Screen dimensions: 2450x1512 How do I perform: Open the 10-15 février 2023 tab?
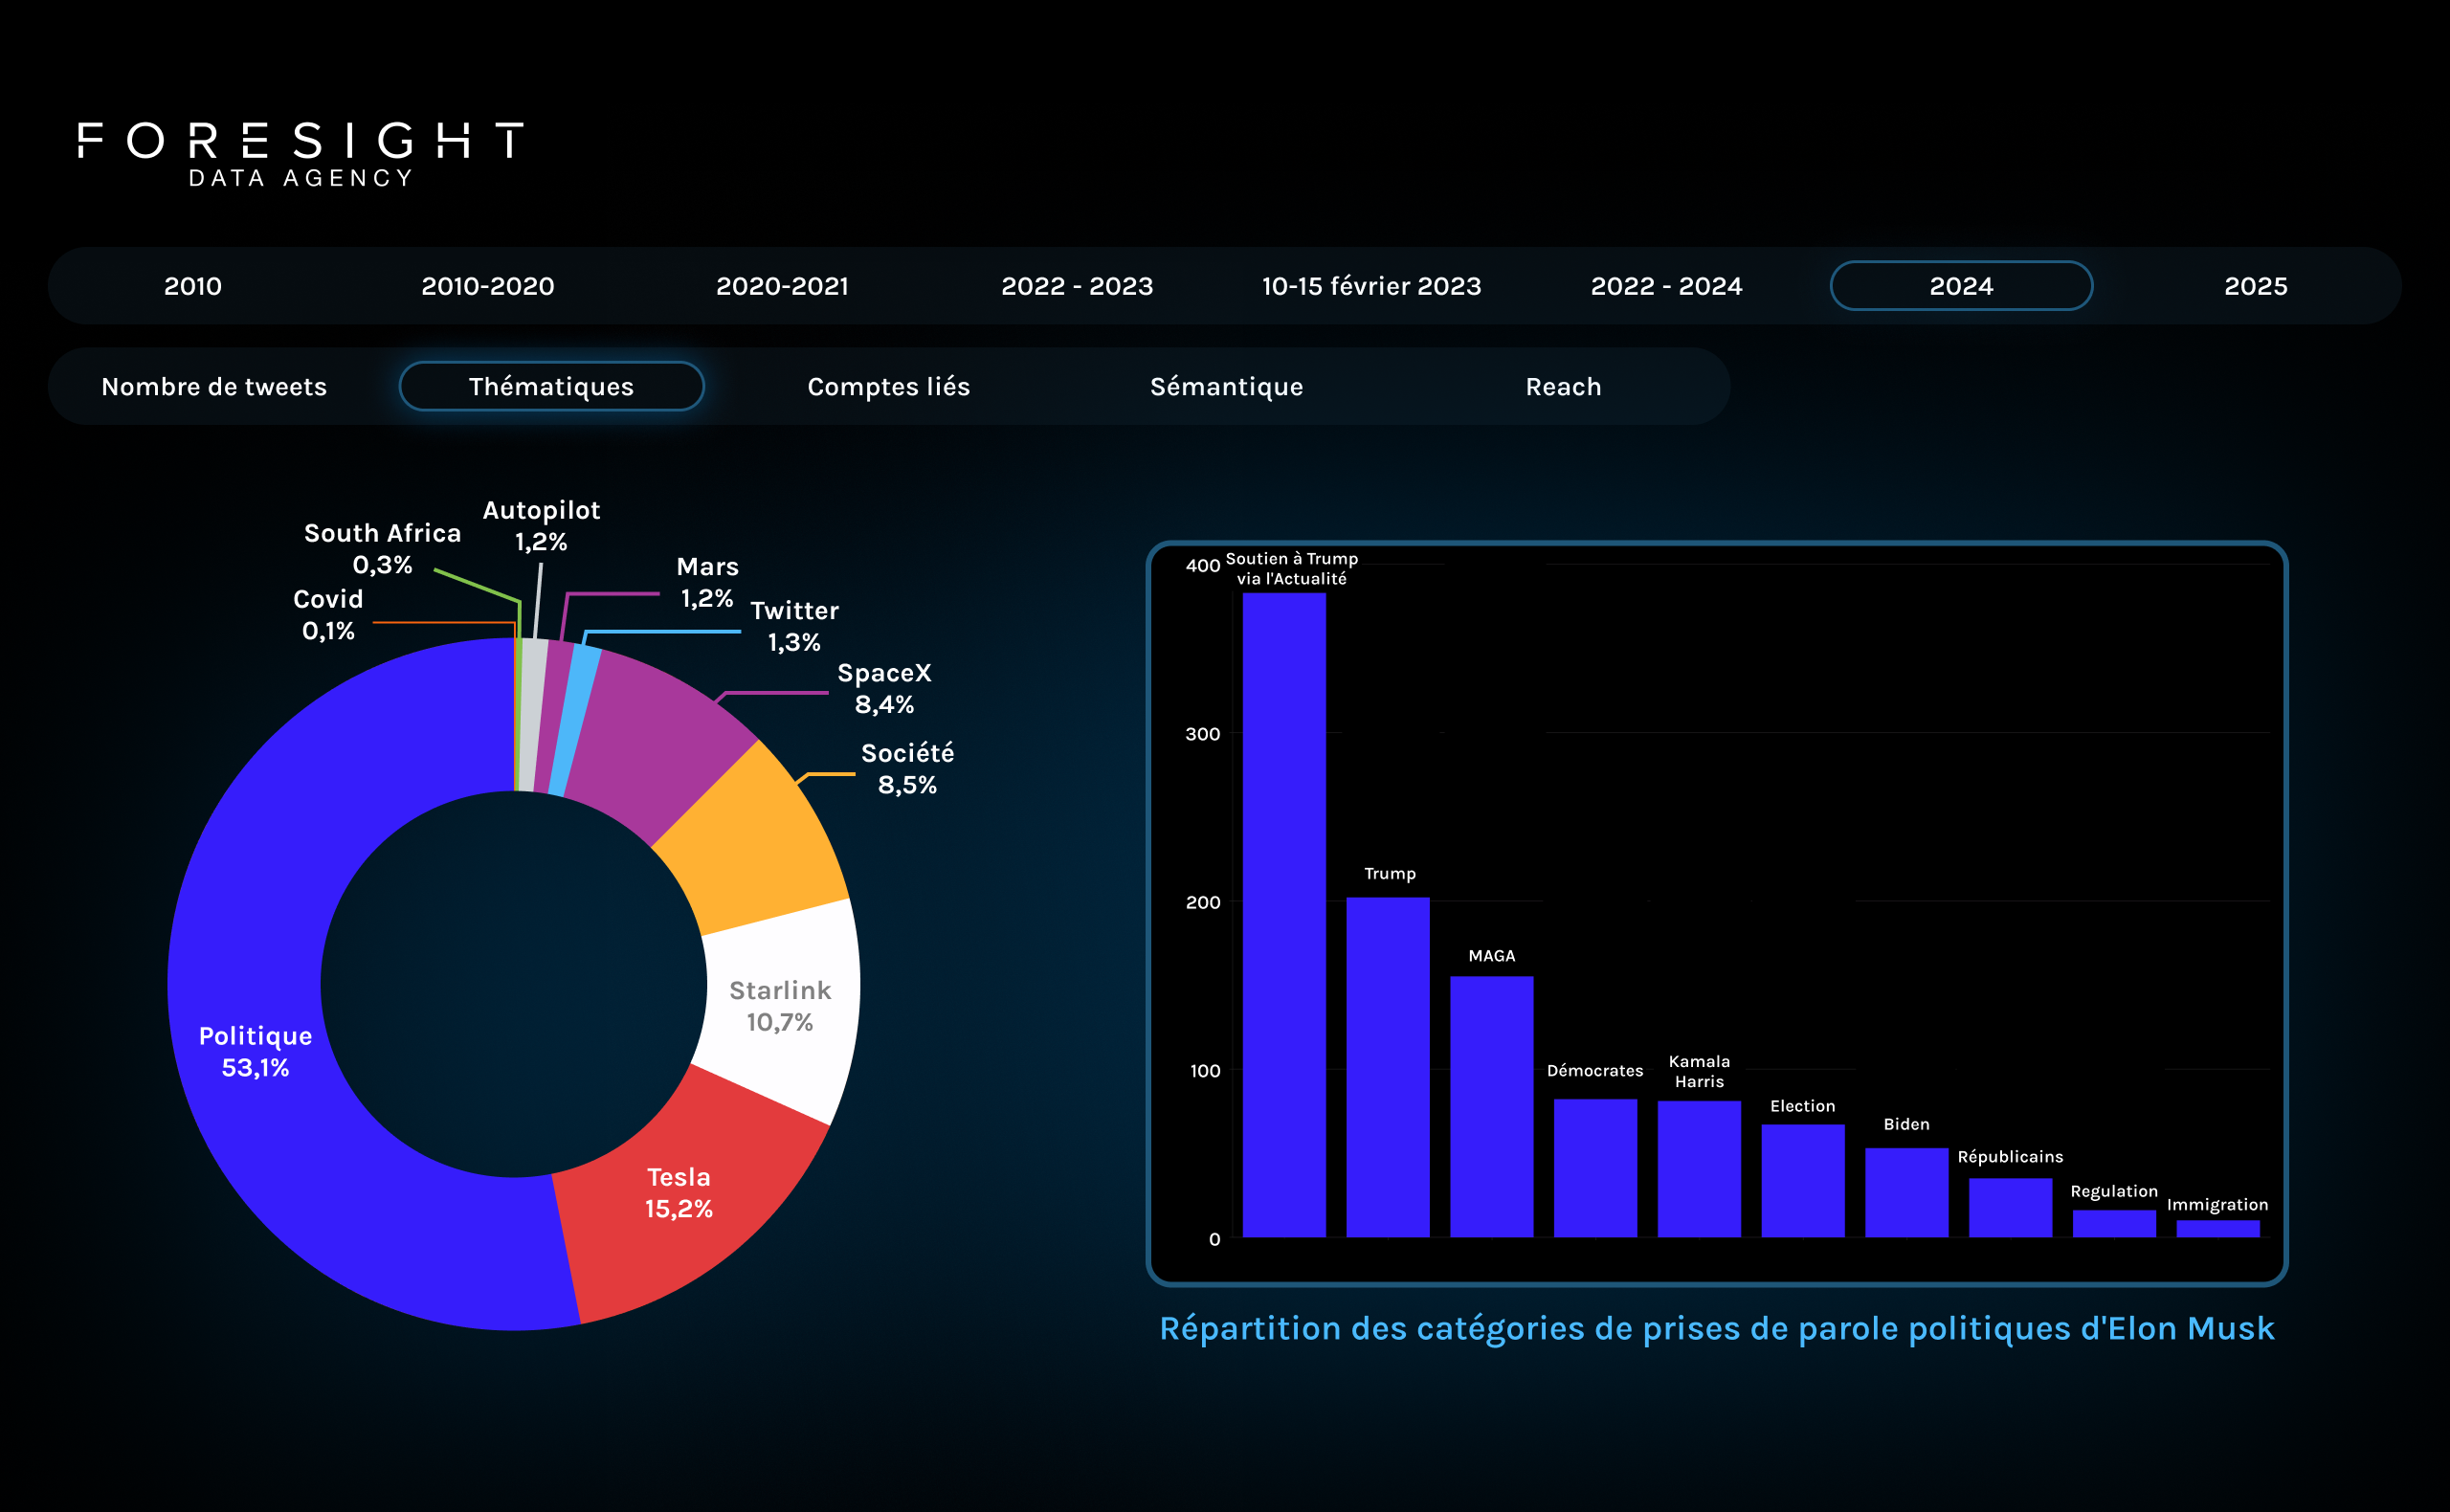coord(1371,286)
